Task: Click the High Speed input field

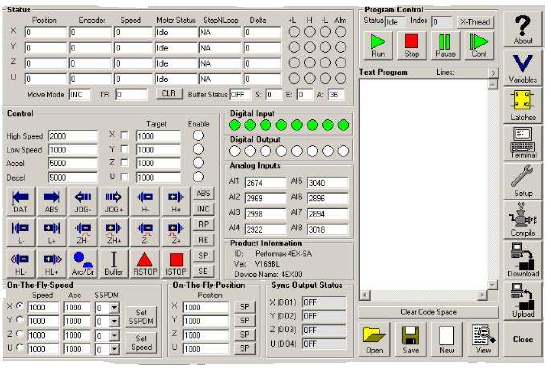Action: coord(73,136)
